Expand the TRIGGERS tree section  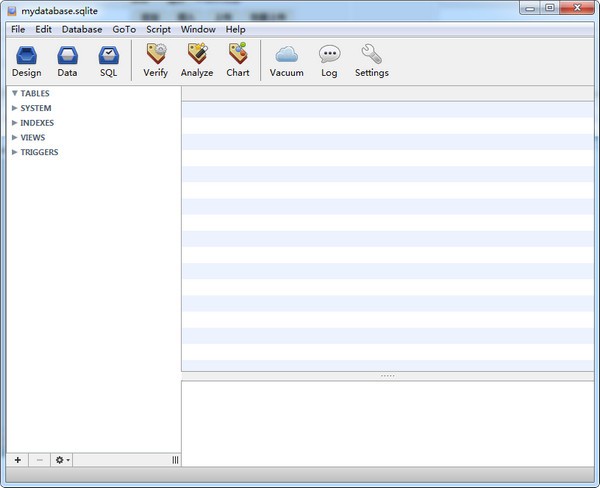click(15, 152)
